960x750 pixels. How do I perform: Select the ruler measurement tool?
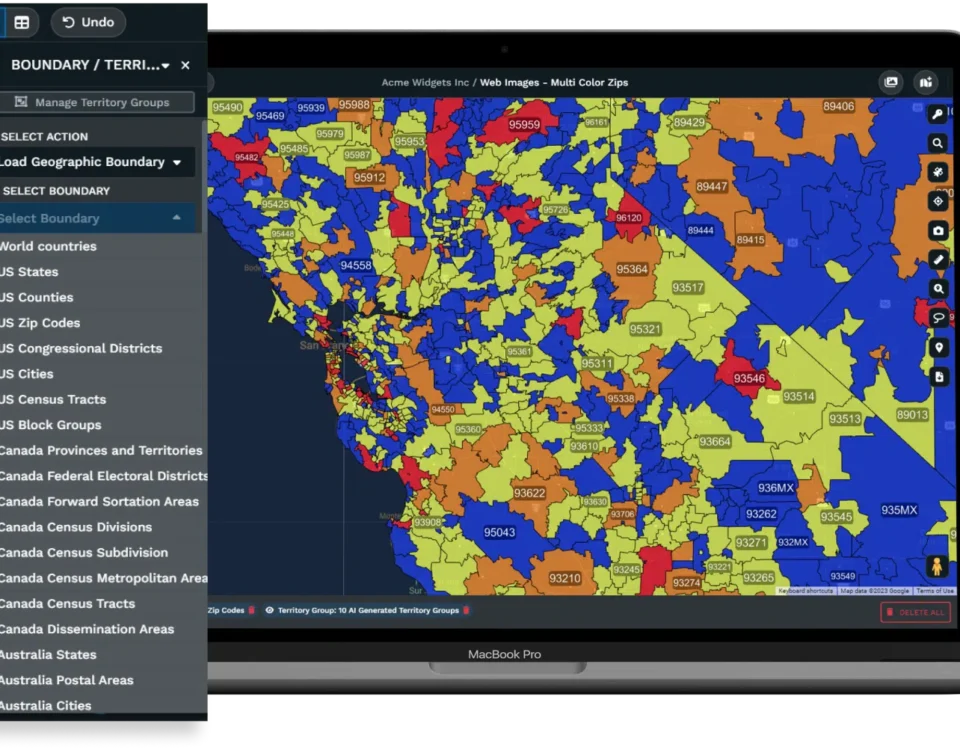[938, 260]
